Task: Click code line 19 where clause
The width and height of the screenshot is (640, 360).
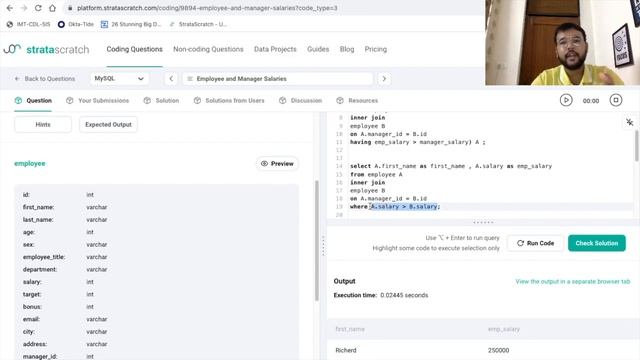Action: [395, 207]
